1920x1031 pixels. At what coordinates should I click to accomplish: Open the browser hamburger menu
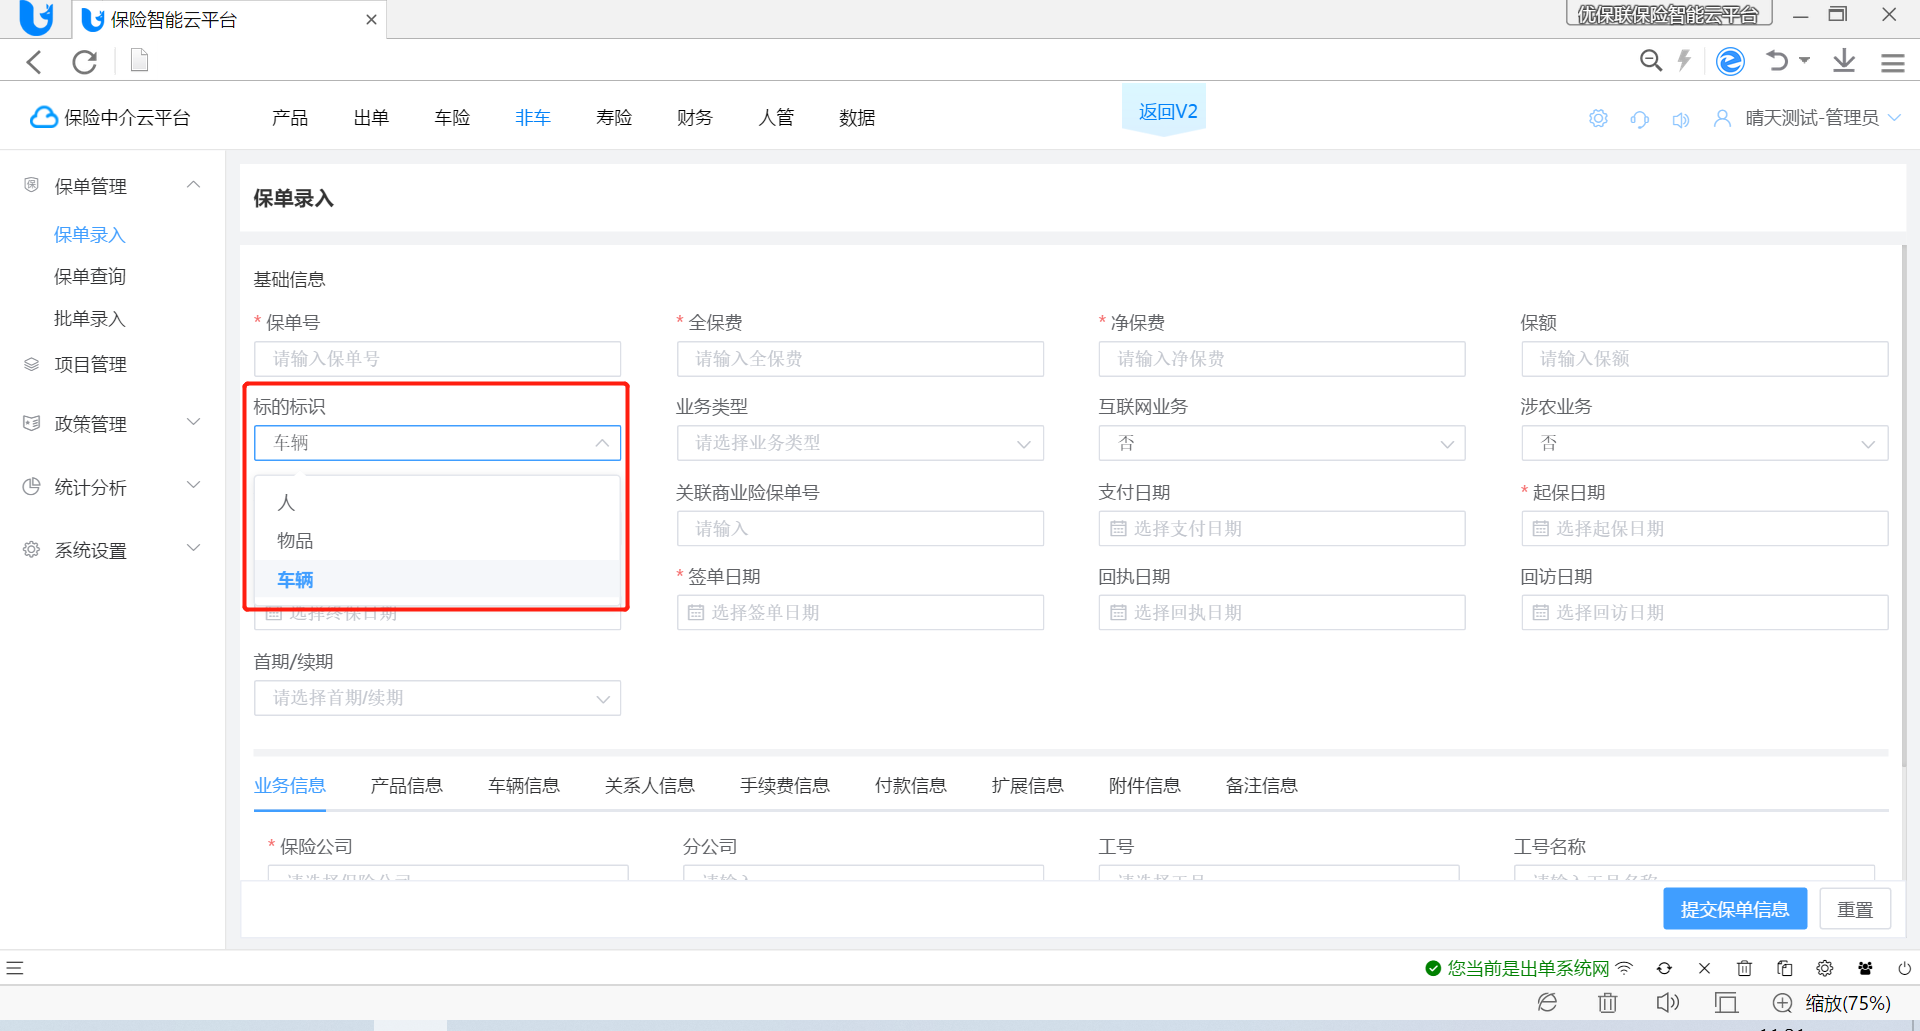pyautogui.click(x=1893, y=62)
